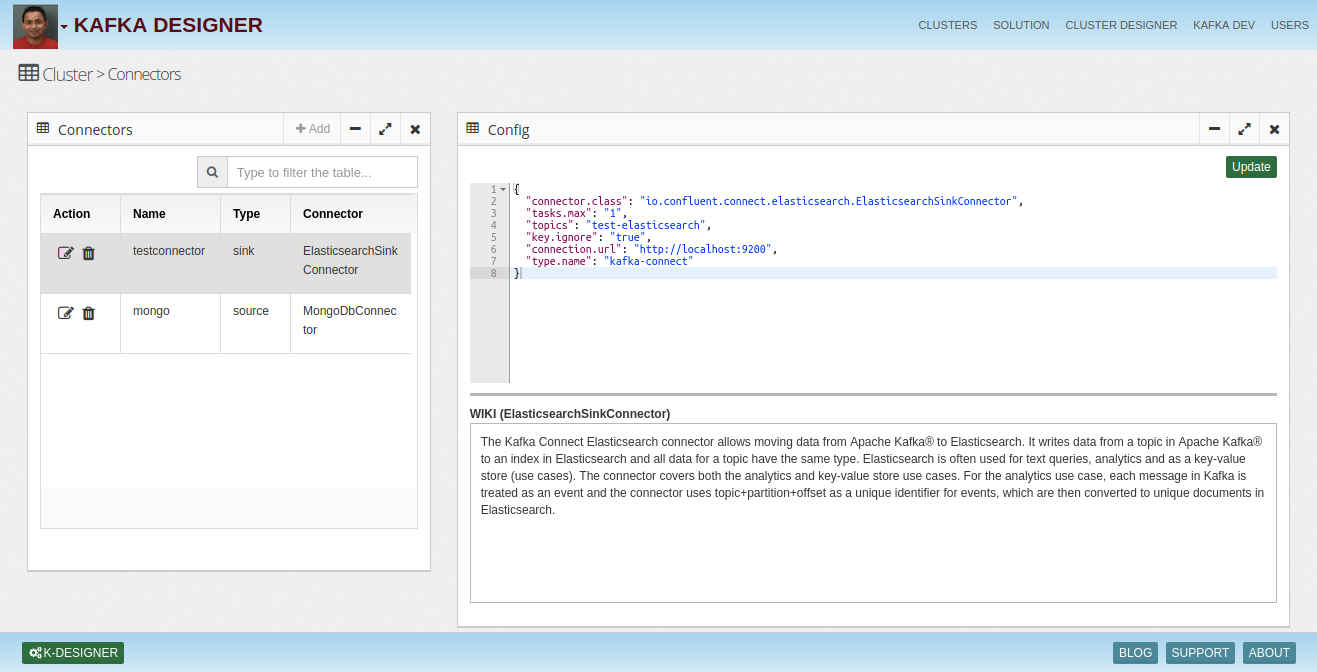The width and height of the screenshot is (1317, 672).
Task: Click edit icon for mongo connector
Action: click(66, 314)
